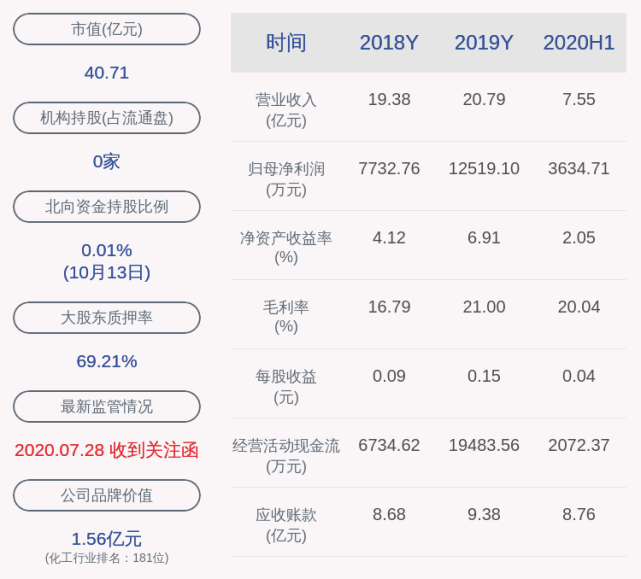Select receivables value 8.68
This screenshot has width=641, height=579.
pos(389,514)
